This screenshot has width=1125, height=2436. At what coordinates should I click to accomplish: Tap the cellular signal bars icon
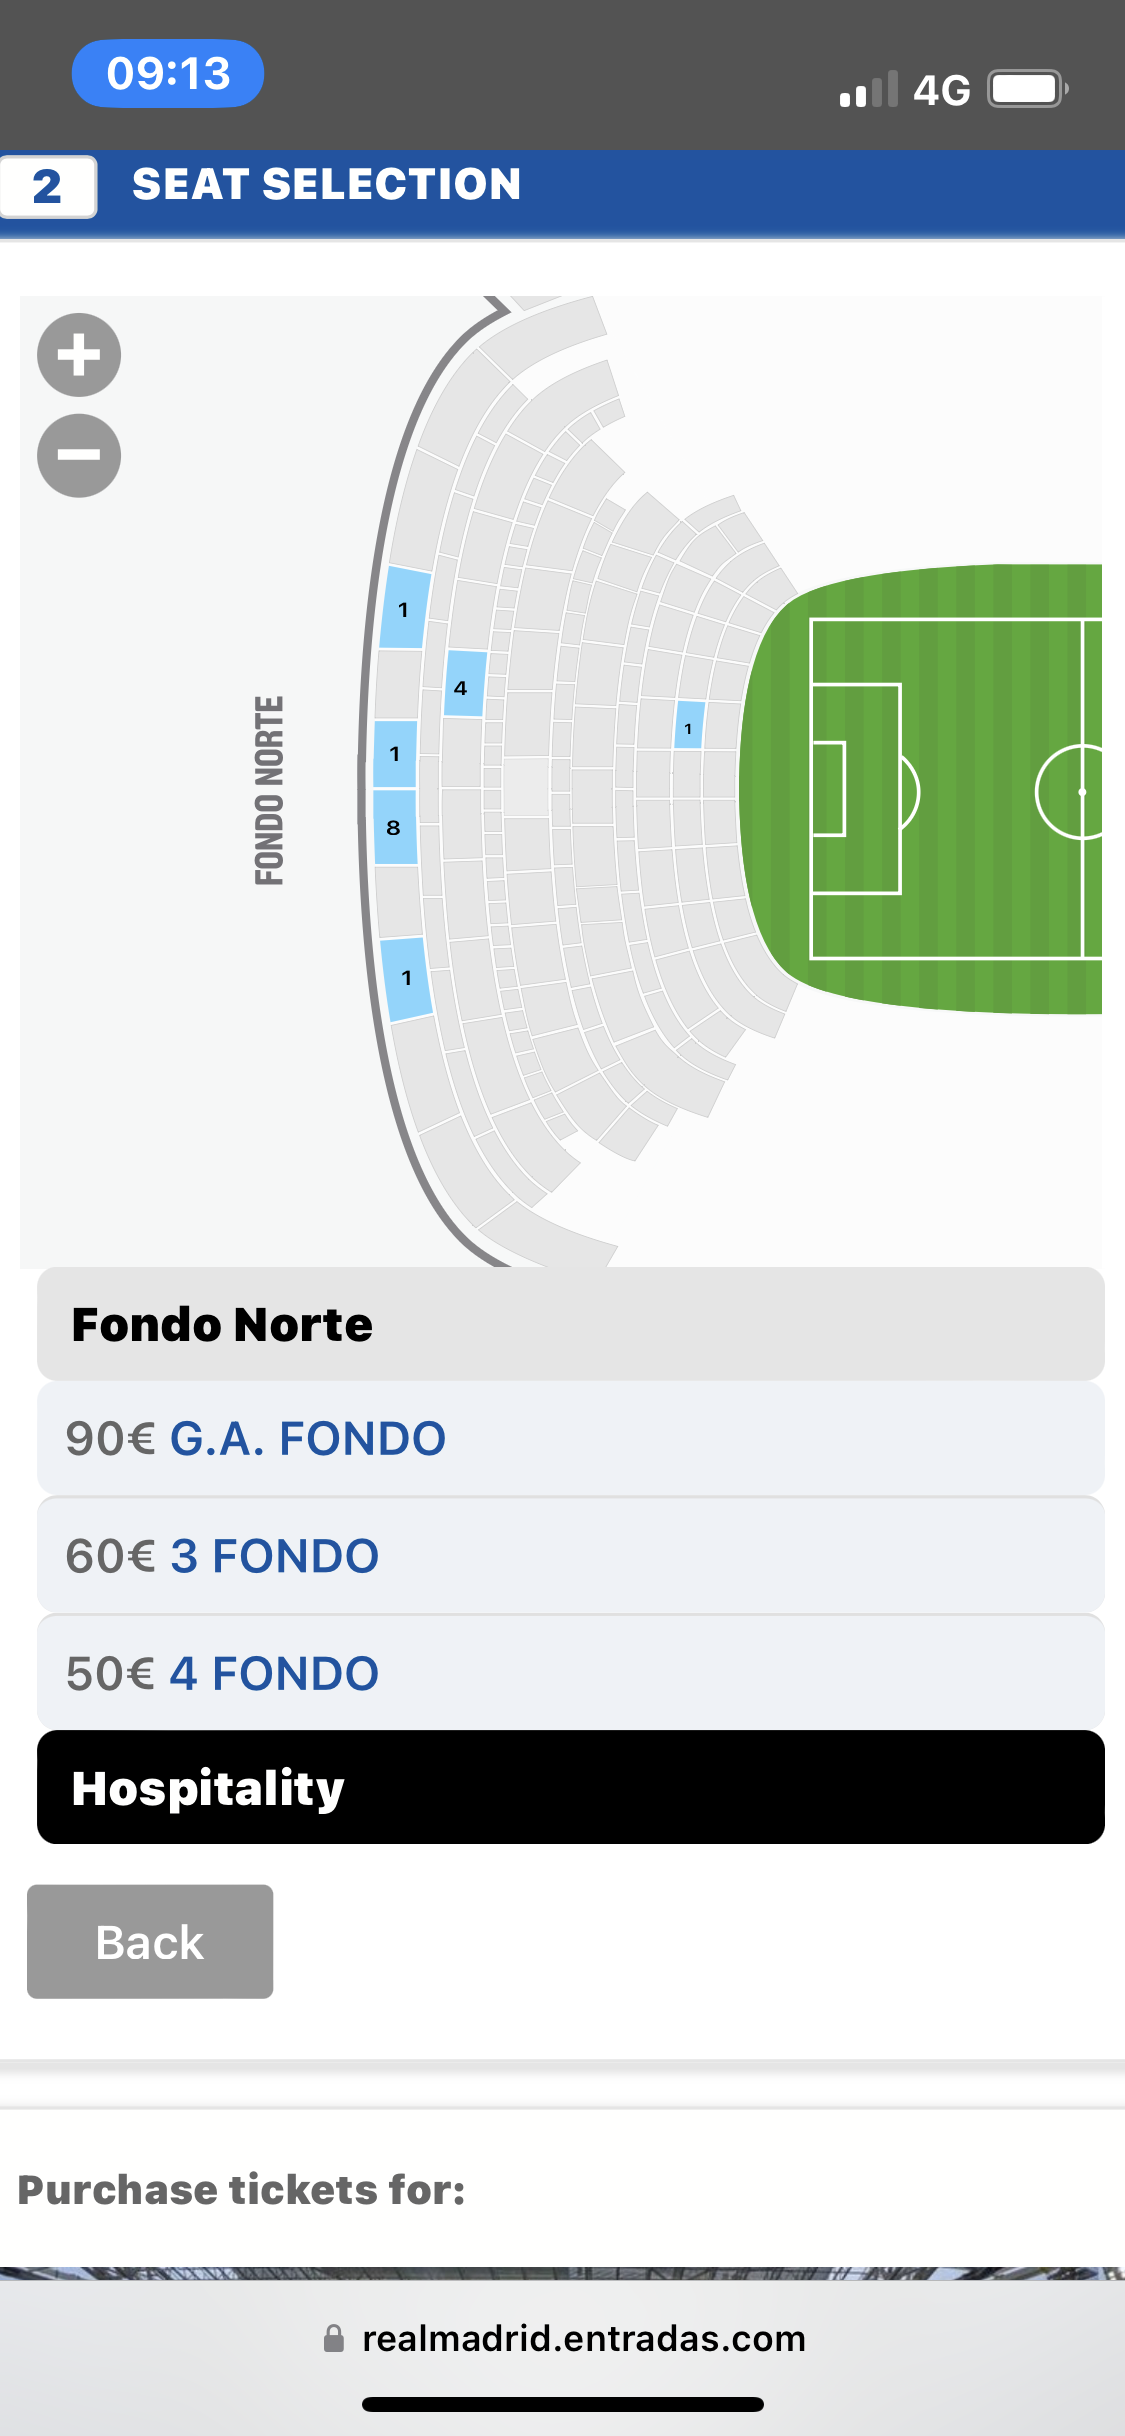(868, 90)
